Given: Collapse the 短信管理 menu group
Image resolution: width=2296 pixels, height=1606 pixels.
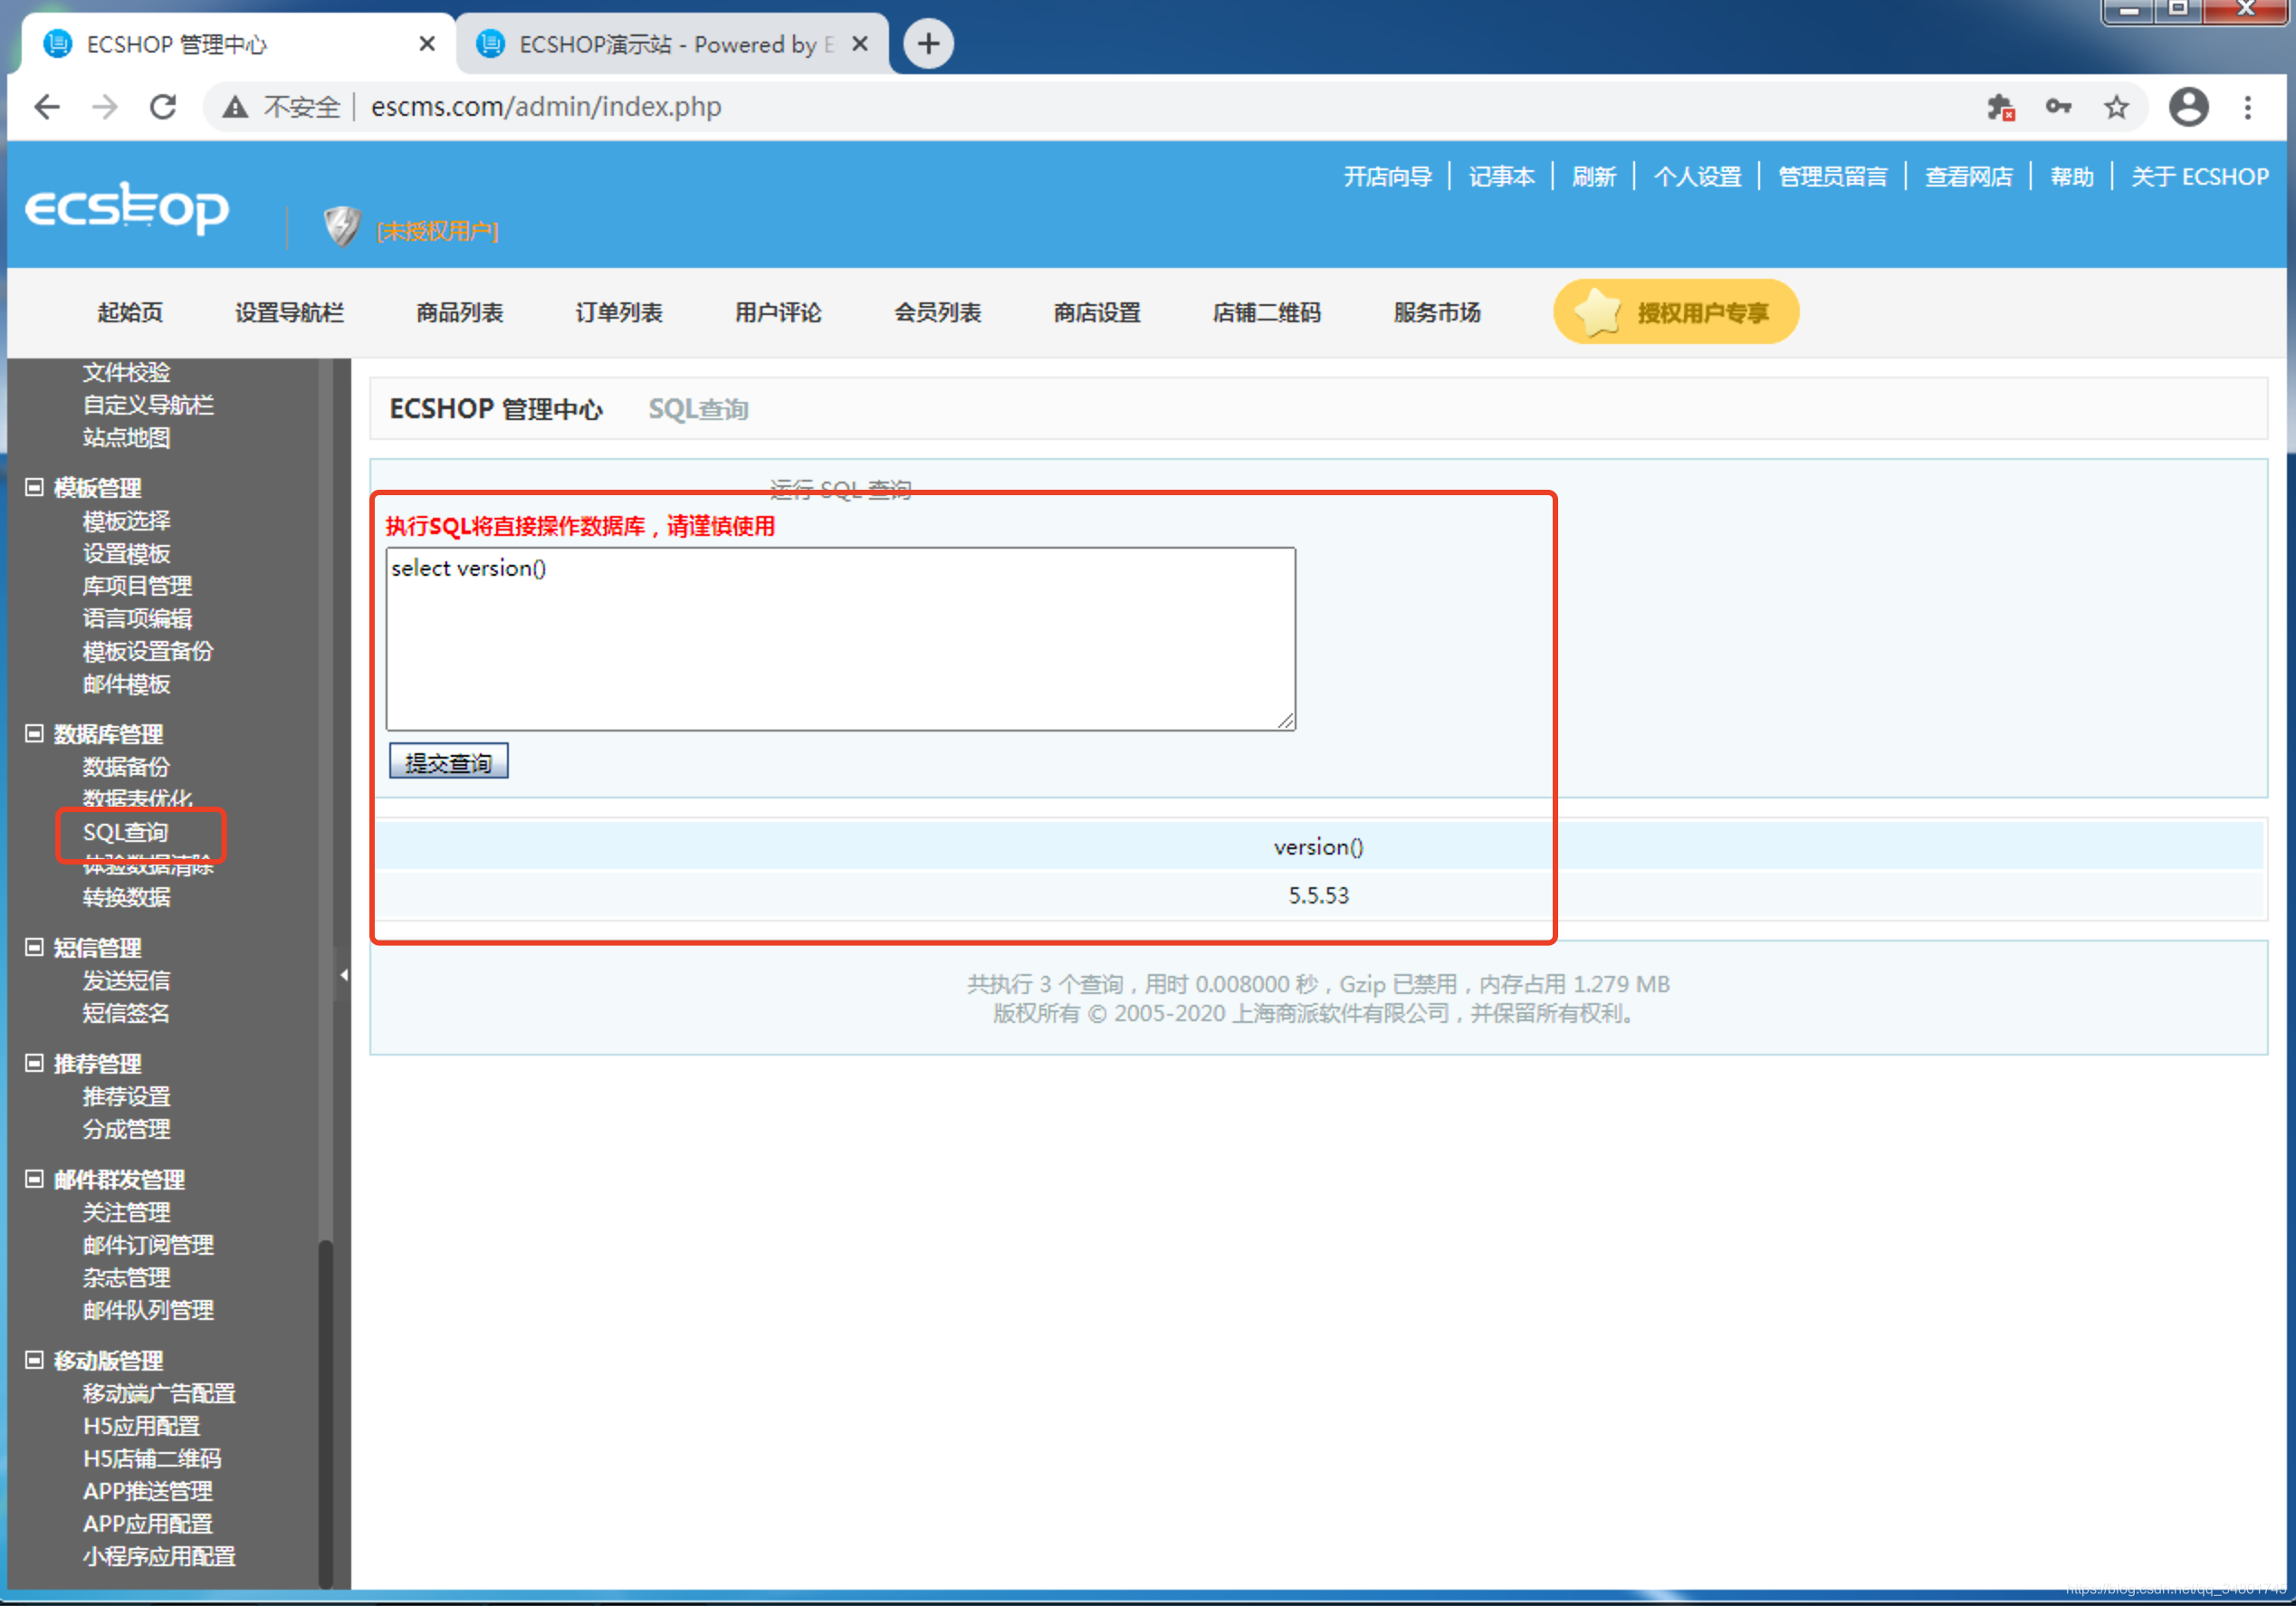Looking at the screenshot, I should point(34,946).
